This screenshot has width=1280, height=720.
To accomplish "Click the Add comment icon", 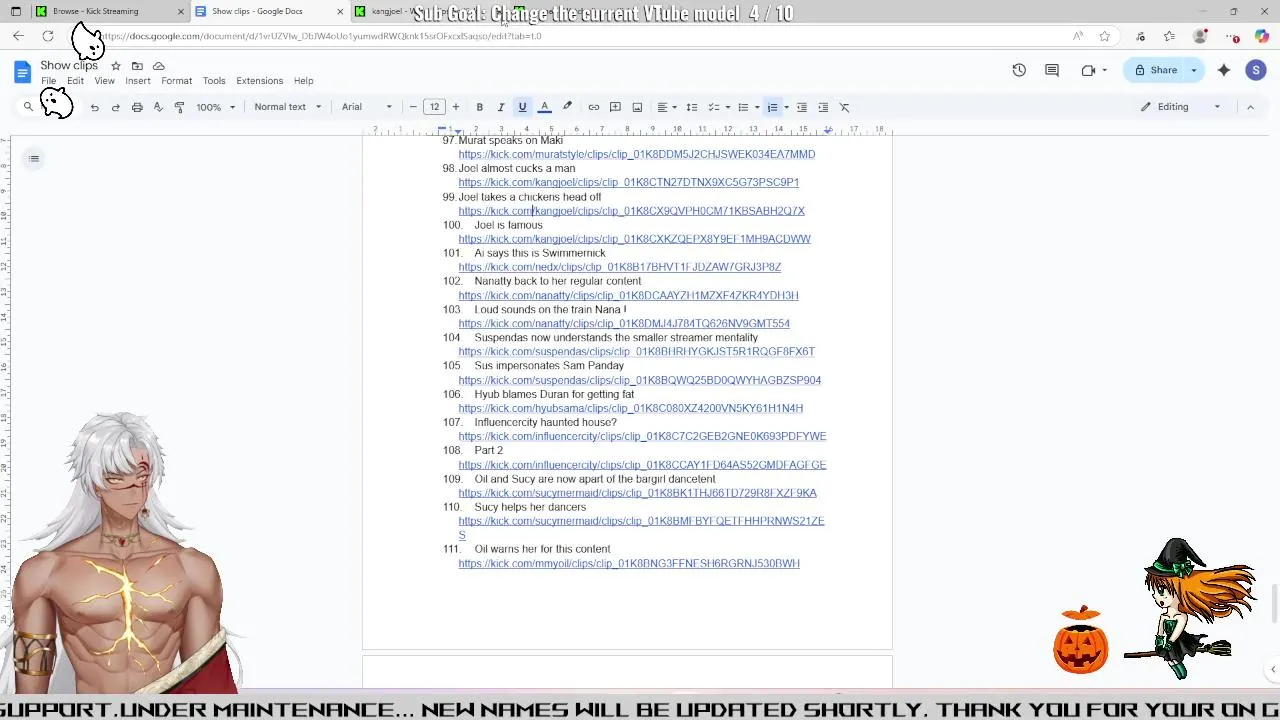I will [615, 107].
